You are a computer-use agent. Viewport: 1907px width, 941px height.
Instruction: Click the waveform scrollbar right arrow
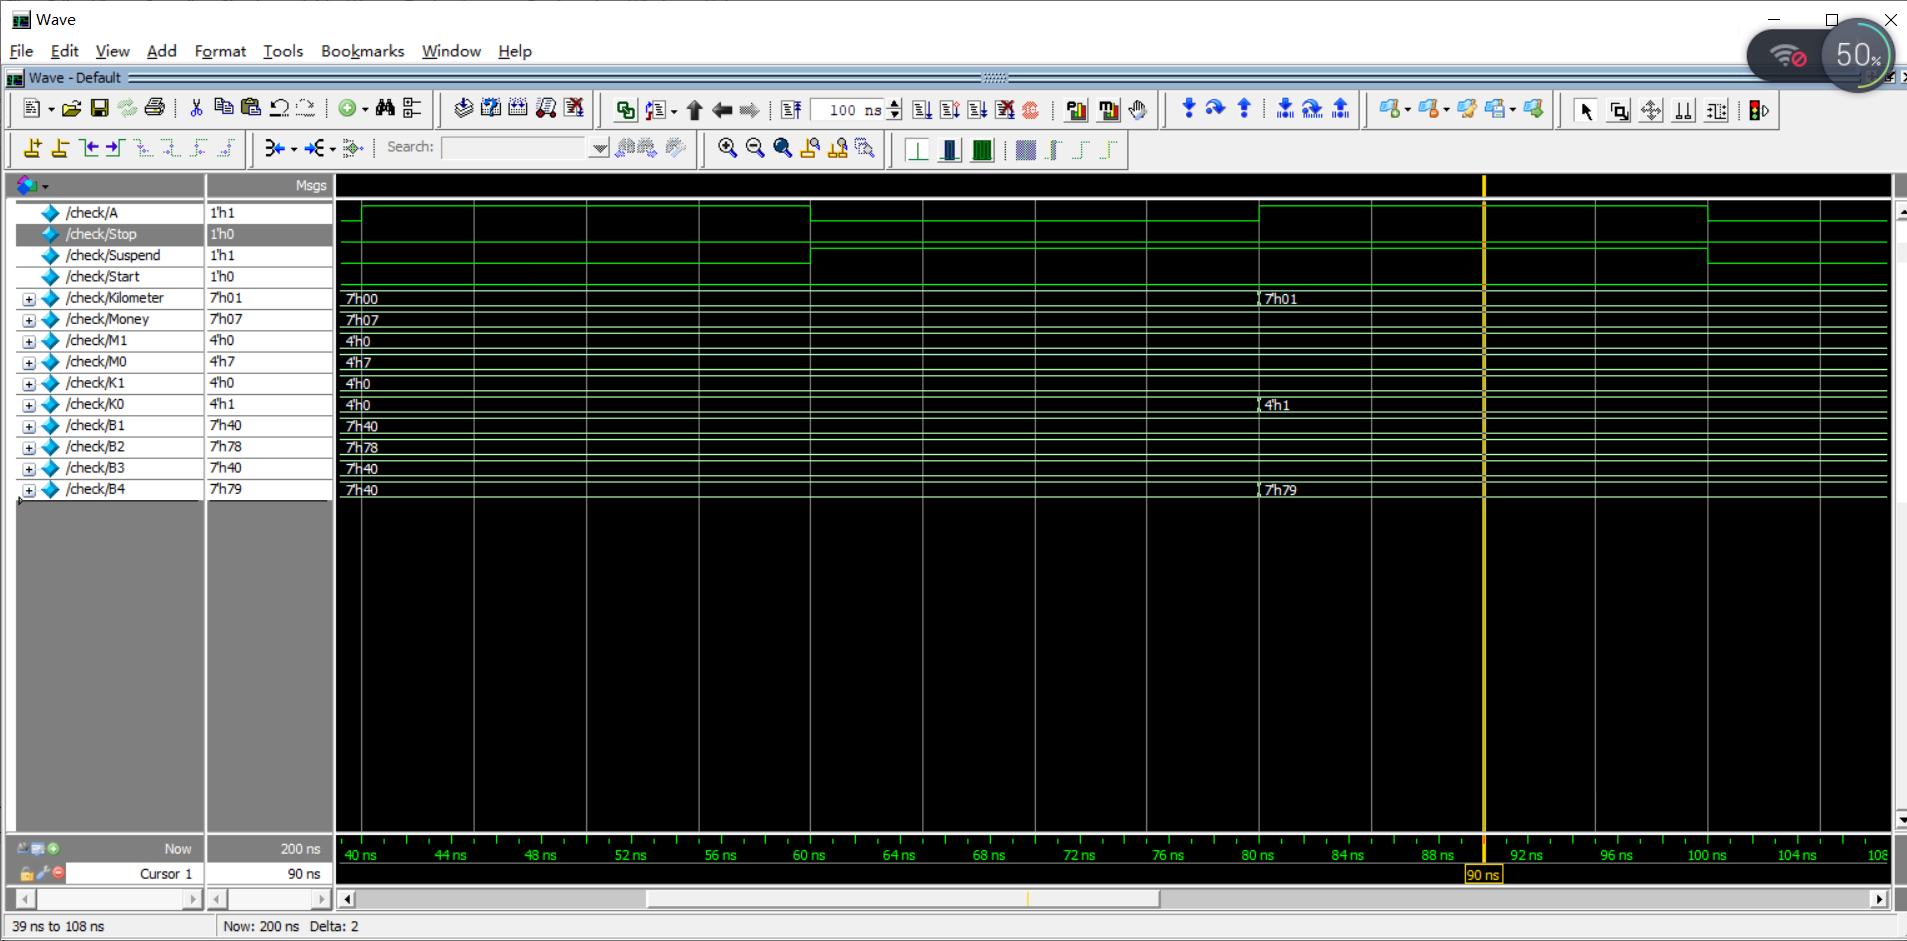point(1879,898)
